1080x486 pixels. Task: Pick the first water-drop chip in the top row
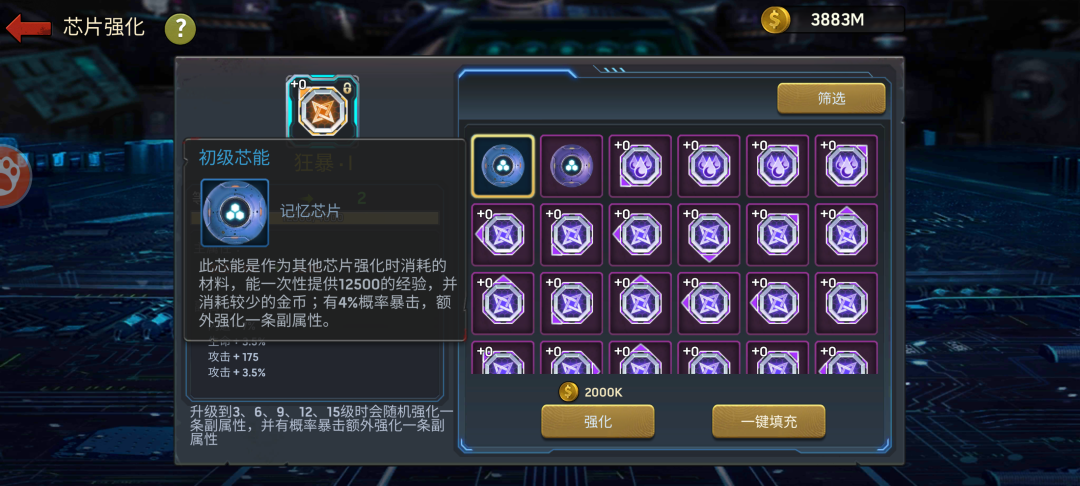641,166
